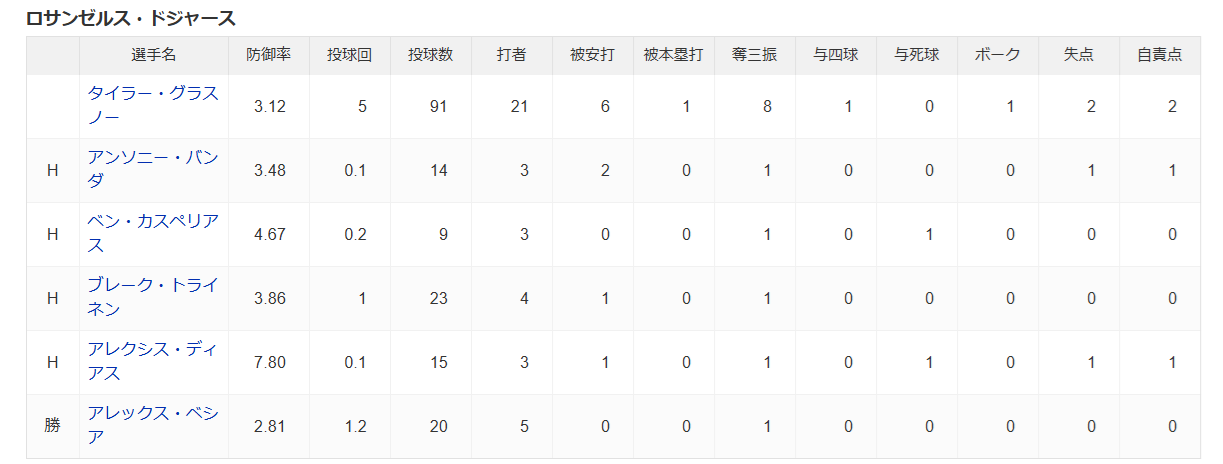Open アレックス・ベシア player link
The image size is (1223, 464).
click(x=153, y=426)
